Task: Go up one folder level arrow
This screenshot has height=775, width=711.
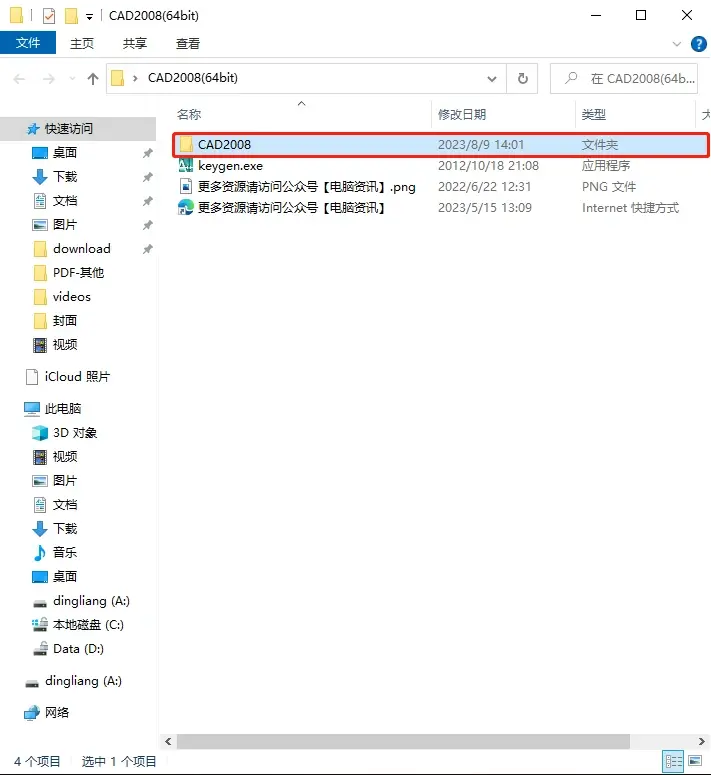Action: click(93, 79)
